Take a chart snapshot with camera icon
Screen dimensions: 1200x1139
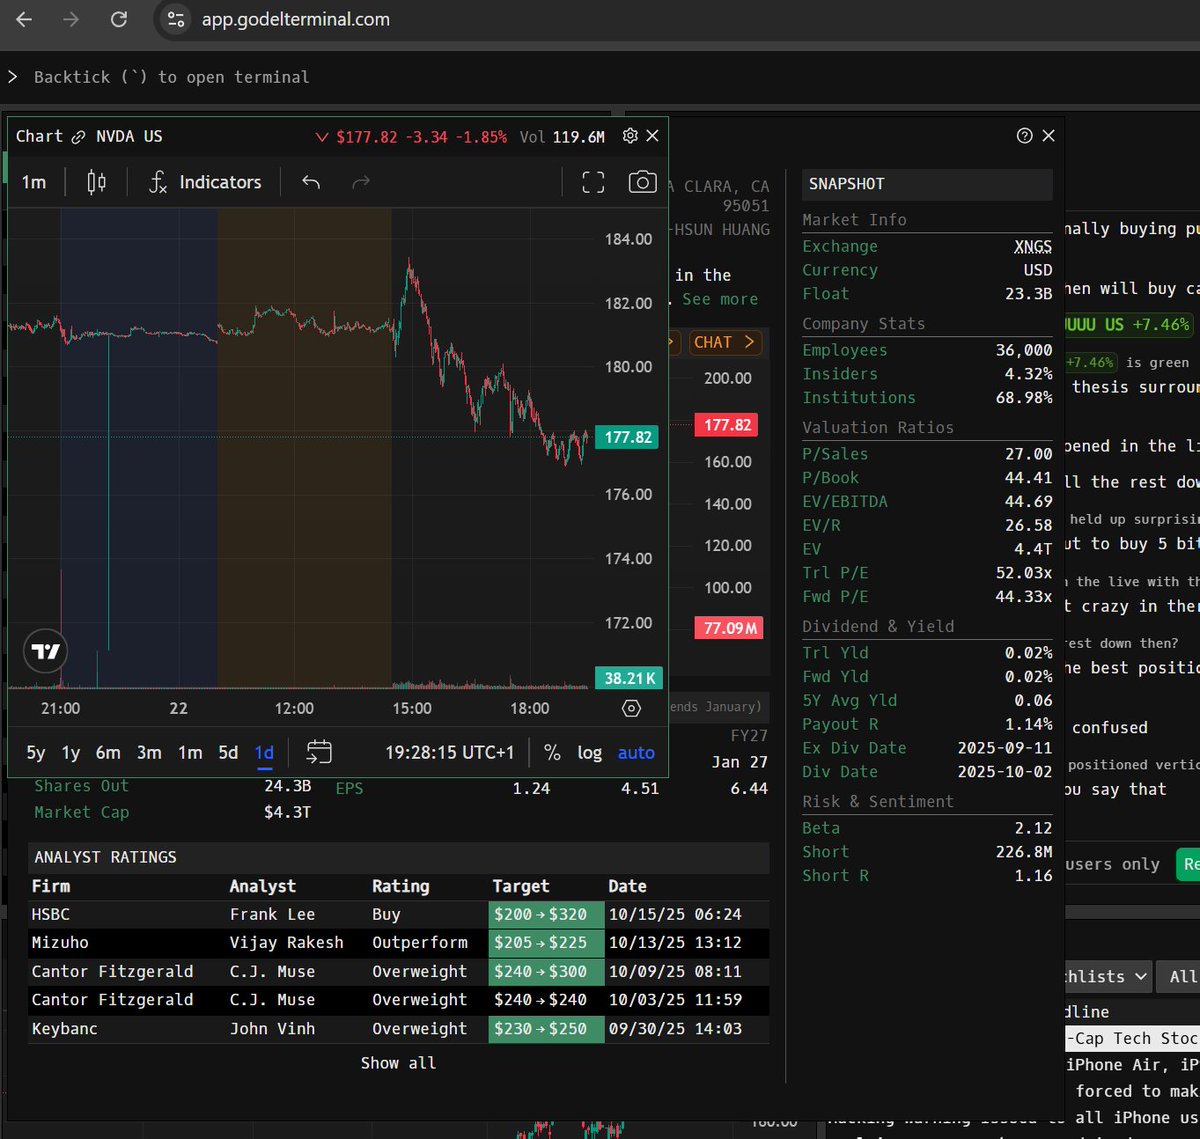point(642,182)
